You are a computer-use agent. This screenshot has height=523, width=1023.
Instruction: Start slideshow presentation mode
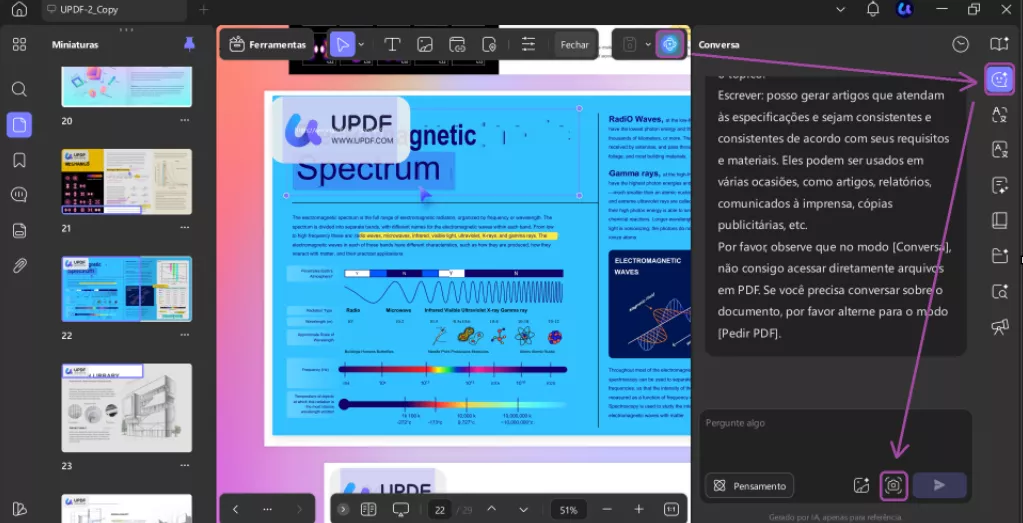coord(401,509)
